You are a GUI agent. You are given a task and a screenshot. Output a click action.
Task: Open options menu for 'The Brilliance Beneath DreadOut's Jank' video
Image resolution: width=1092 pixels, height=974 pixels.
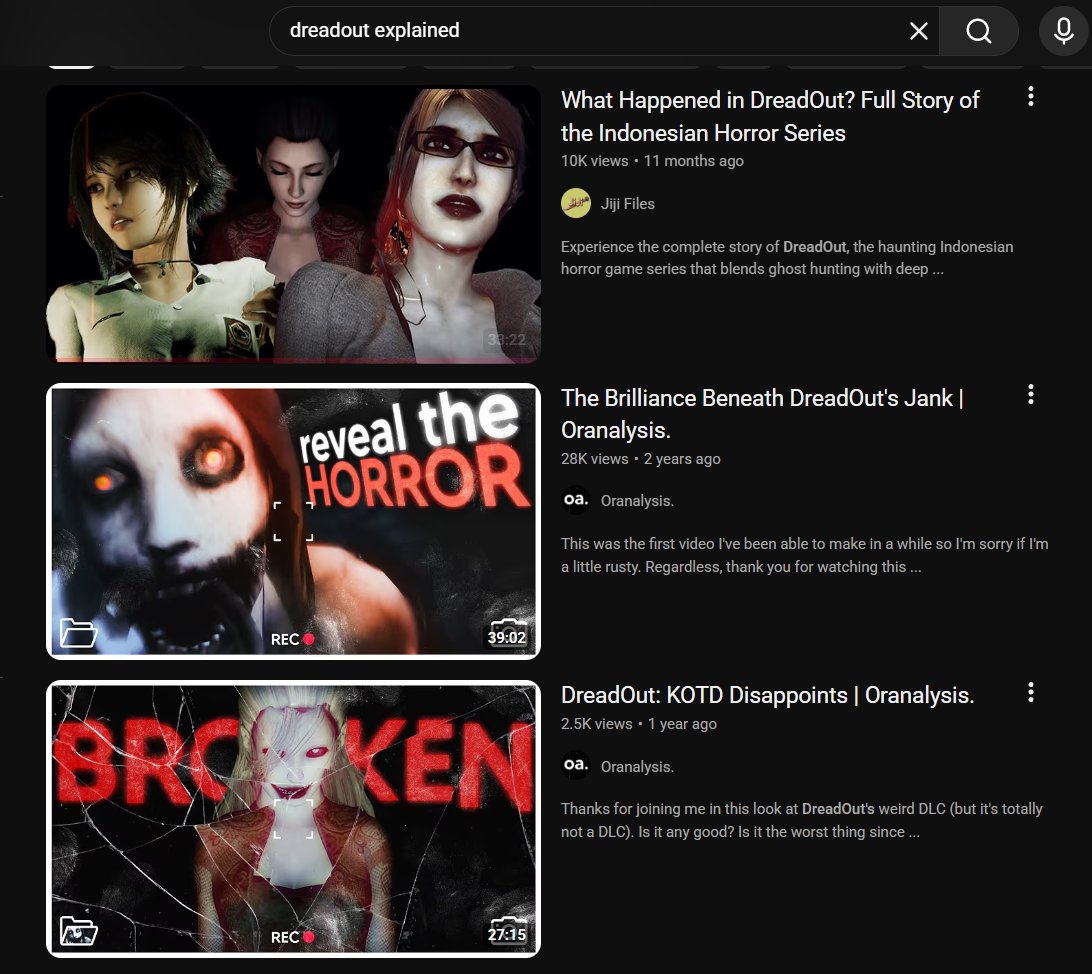click(1031, 394)
